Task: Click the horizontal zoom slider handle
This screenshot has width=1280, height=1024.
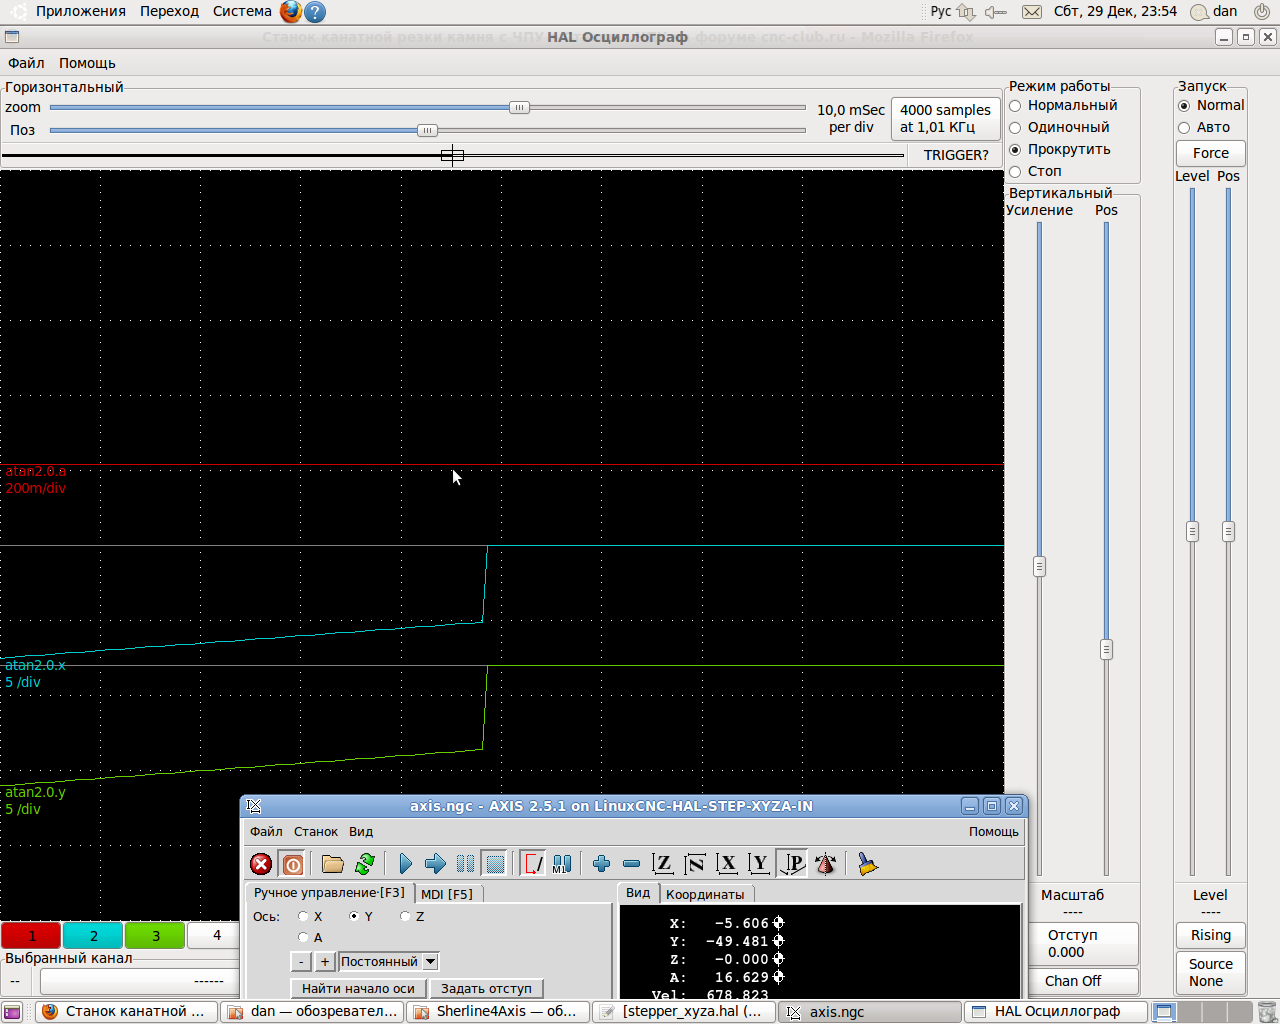Action: coord(519,108)
